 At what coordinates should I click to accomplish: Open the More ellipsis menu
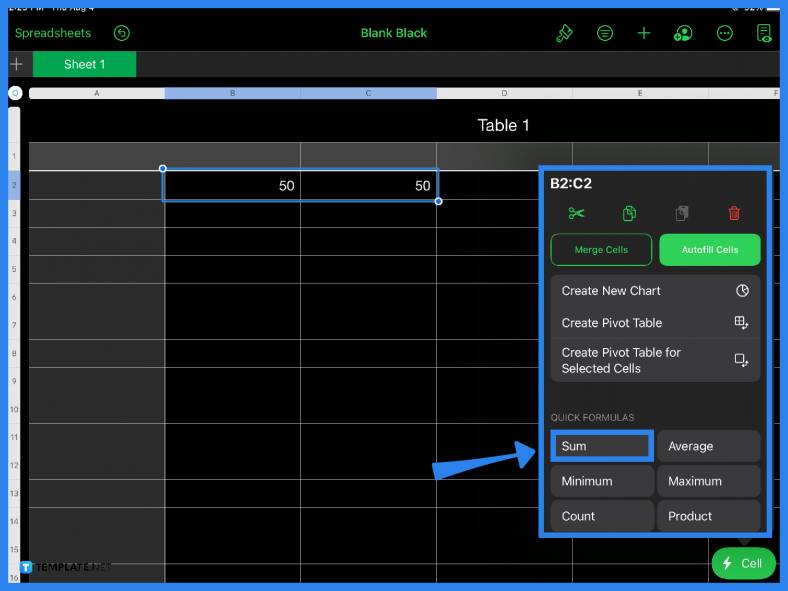725,33
